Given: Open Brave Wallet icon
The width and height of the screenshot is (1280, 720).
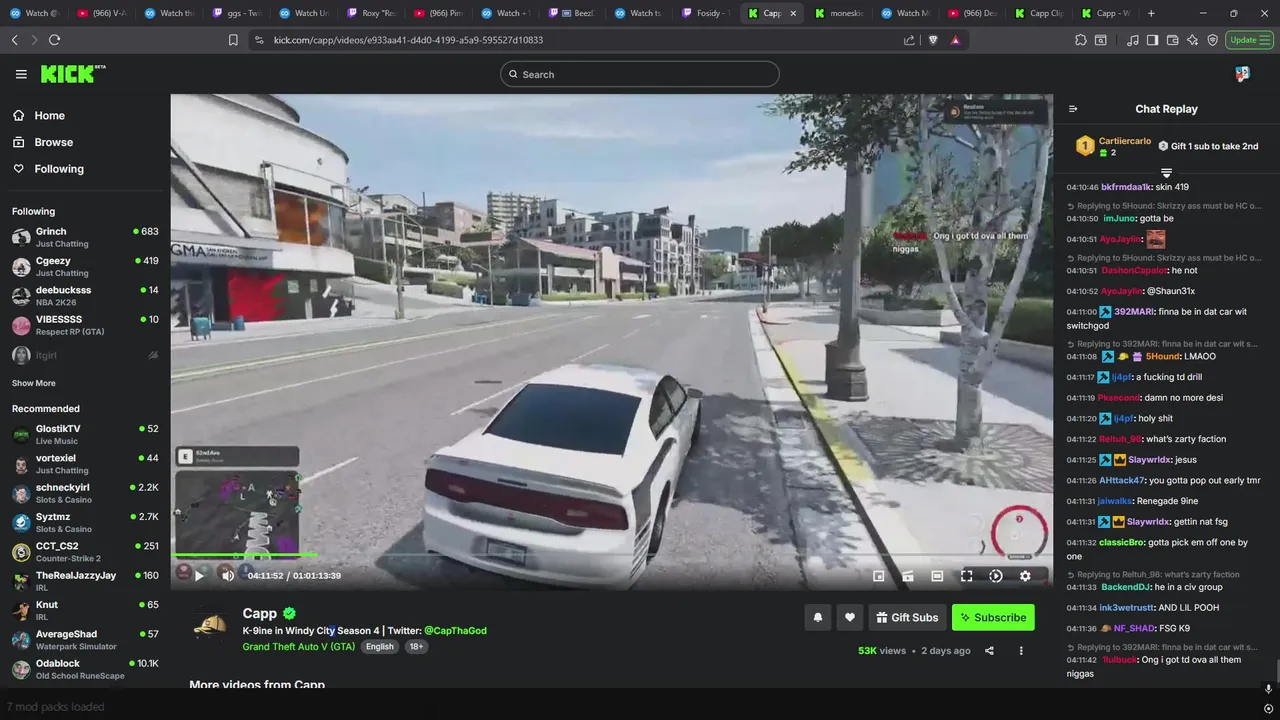Looking at the screenshot, I should click(x=1173, y=40).
